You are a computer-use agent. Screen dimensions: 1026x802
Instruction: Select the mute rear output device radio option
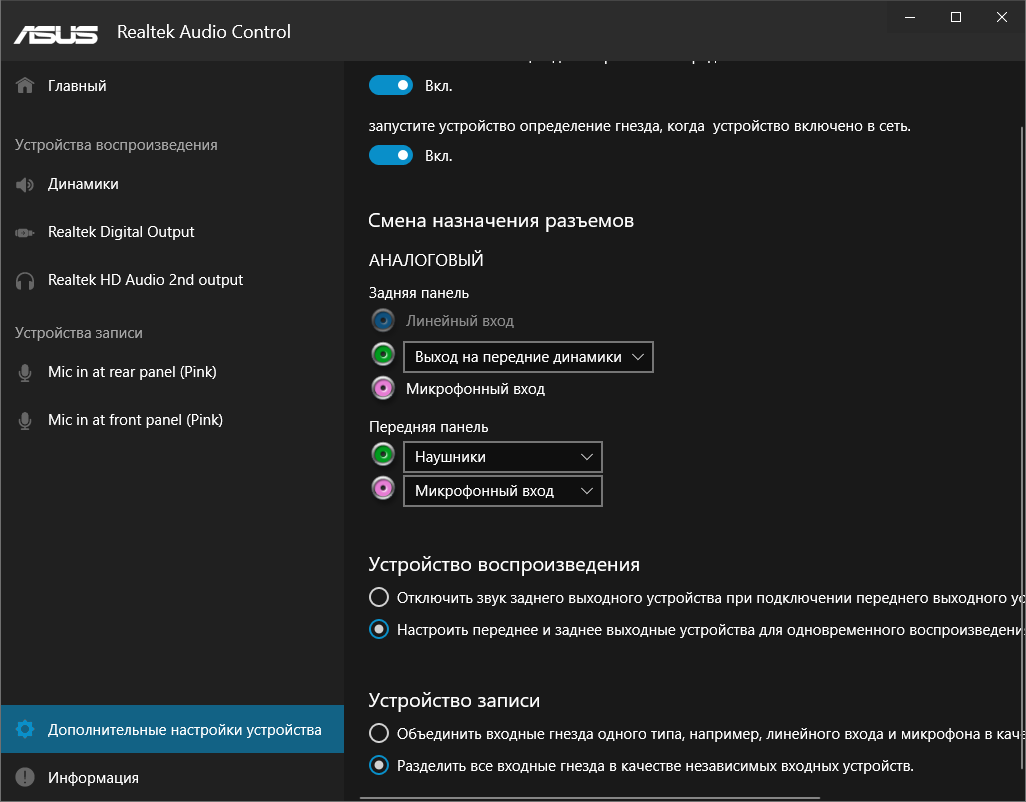click(x=379, y=598)
